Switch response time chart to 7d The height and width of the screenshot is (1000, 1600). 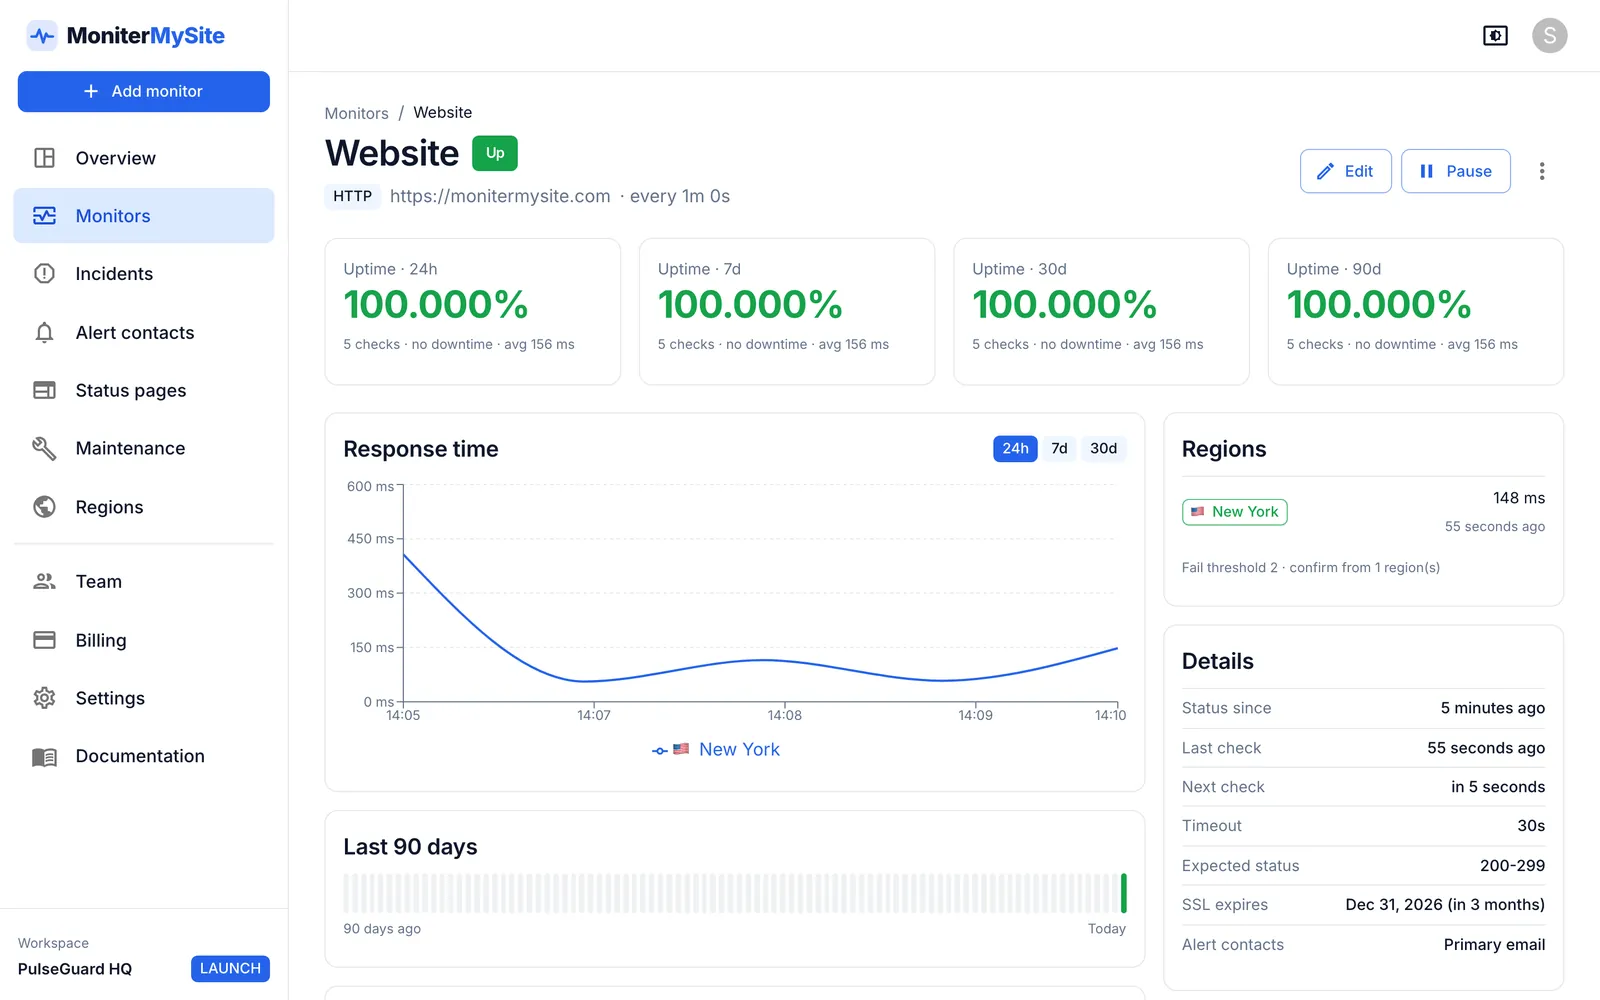click(x=1059, y=449)
